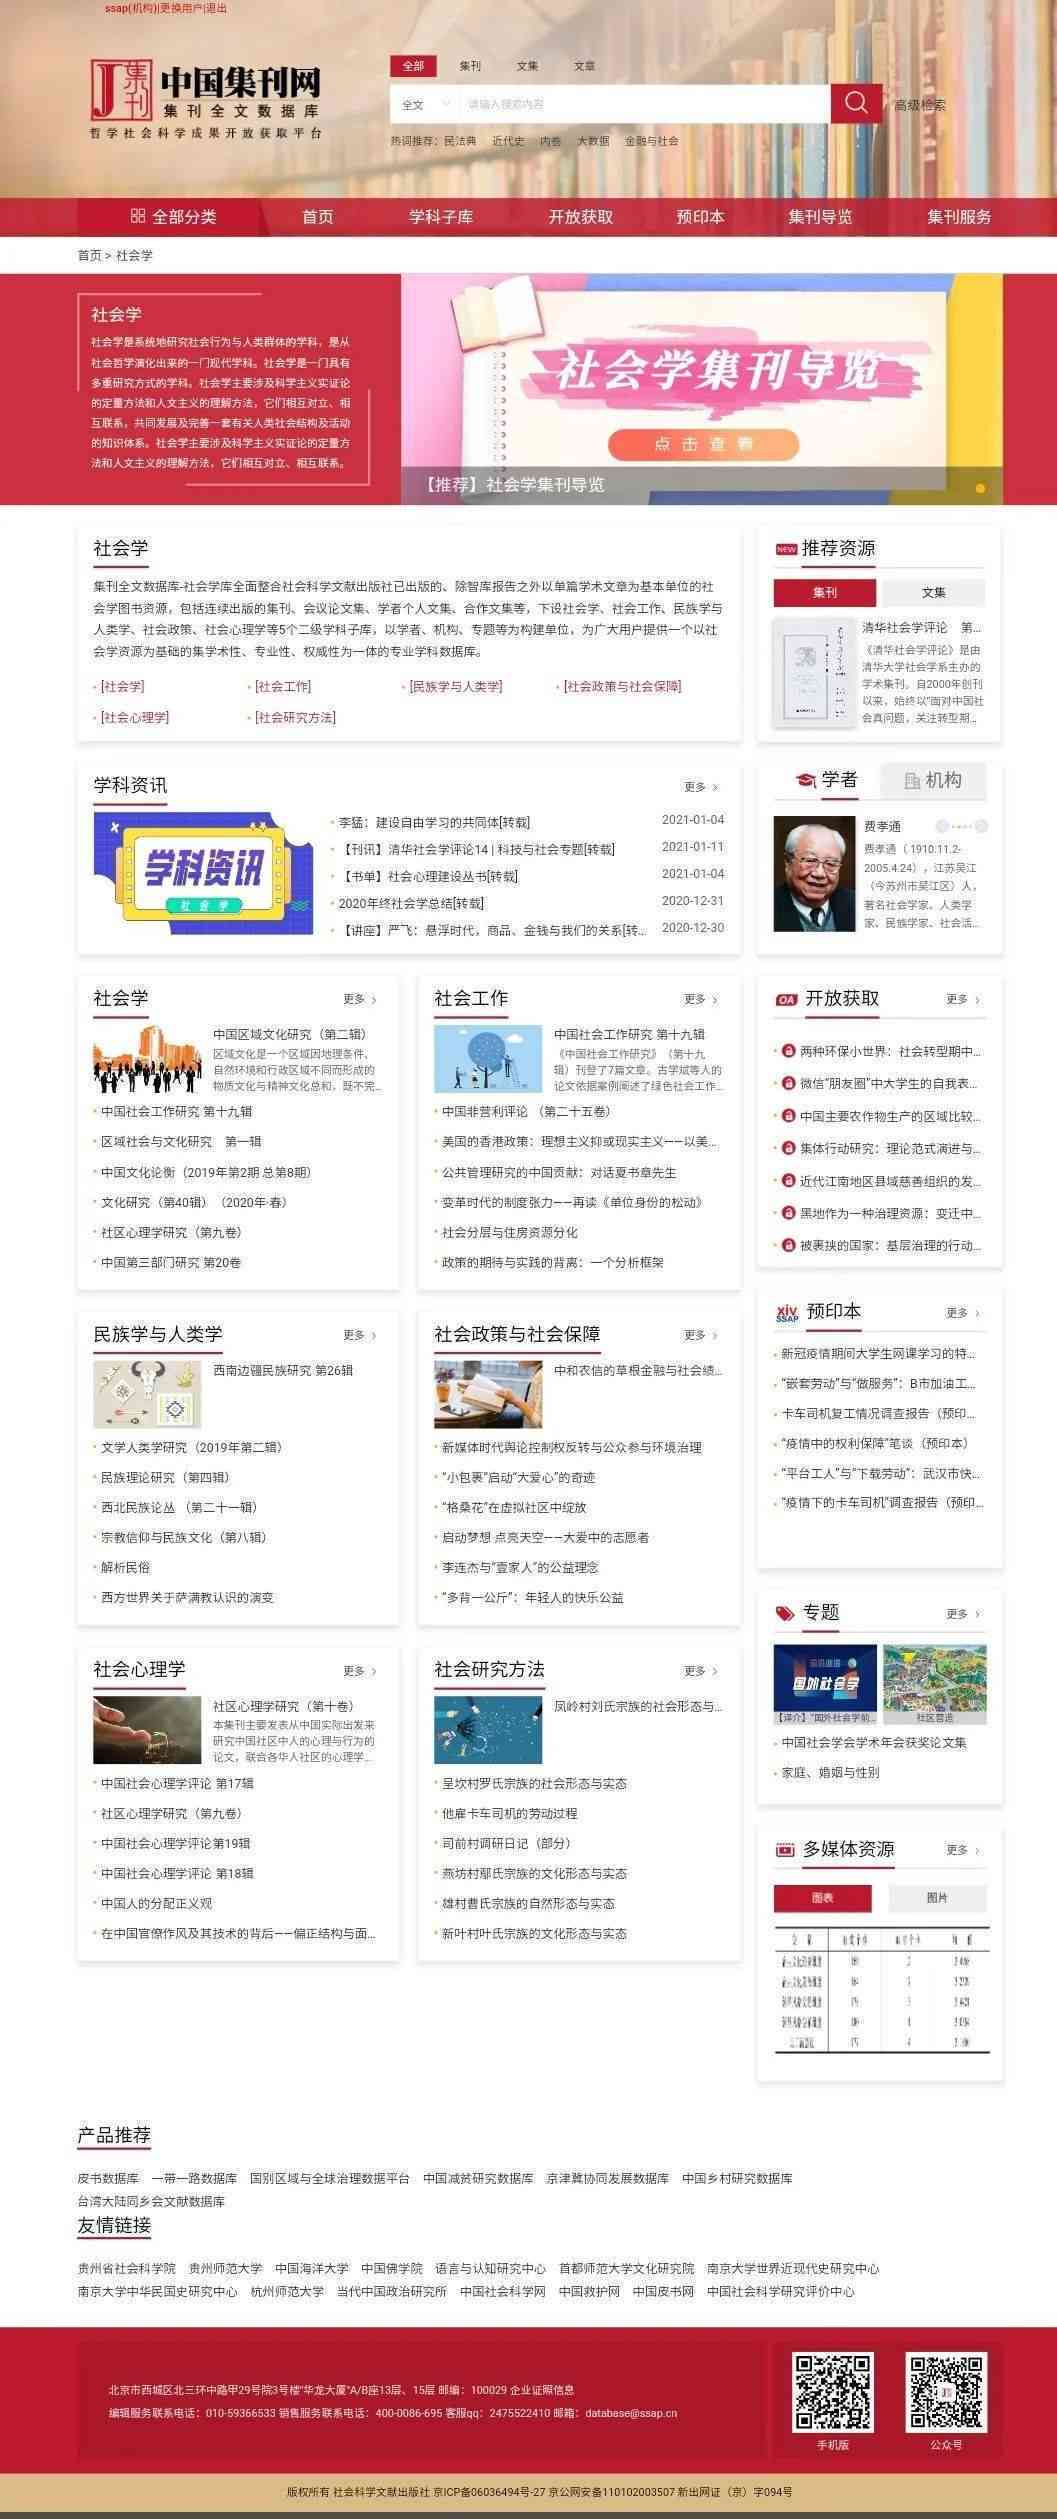Click the QR code labeled 手机版

832,2391
